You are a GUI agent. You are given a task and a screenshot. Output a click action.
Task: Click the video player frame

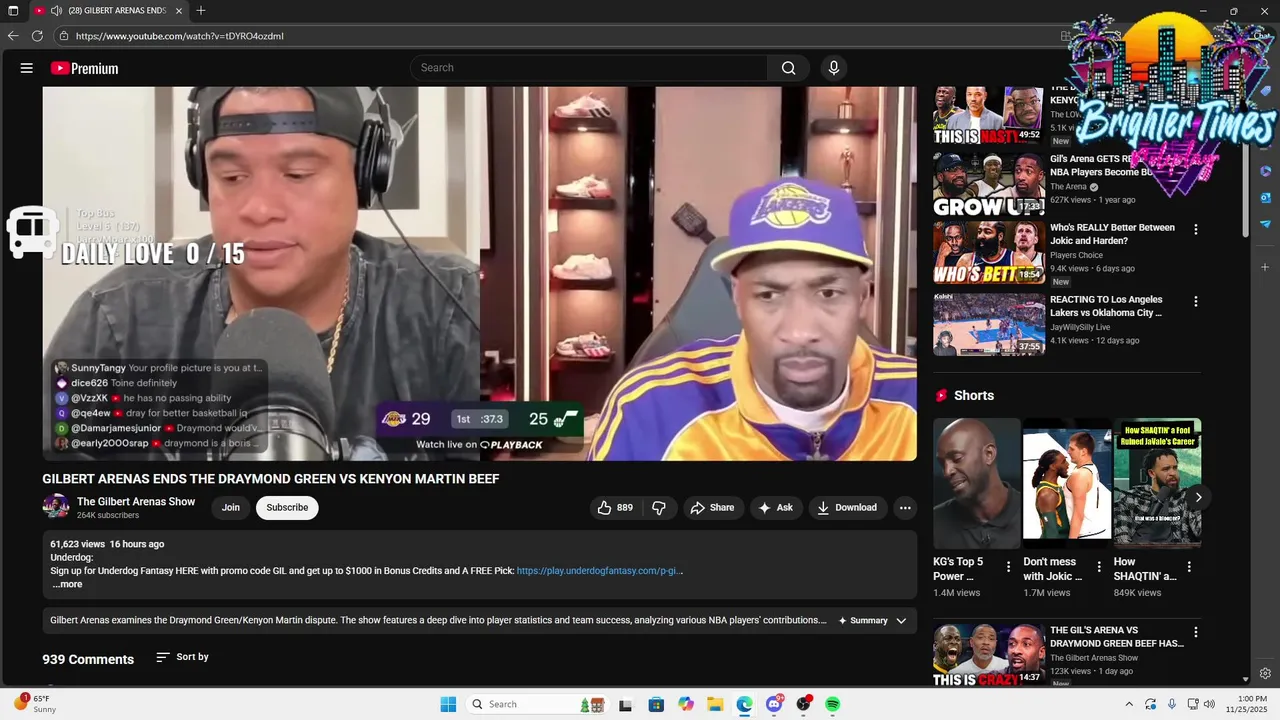(x=479, y=273)
